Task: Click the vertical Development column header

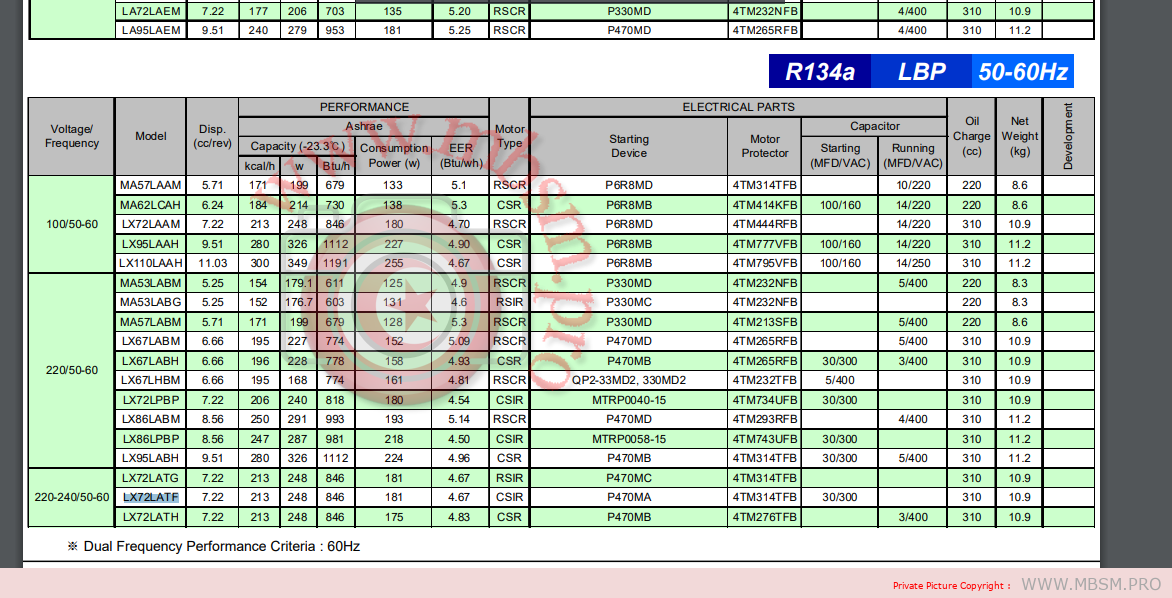Action: click(x=1068, y=136)
